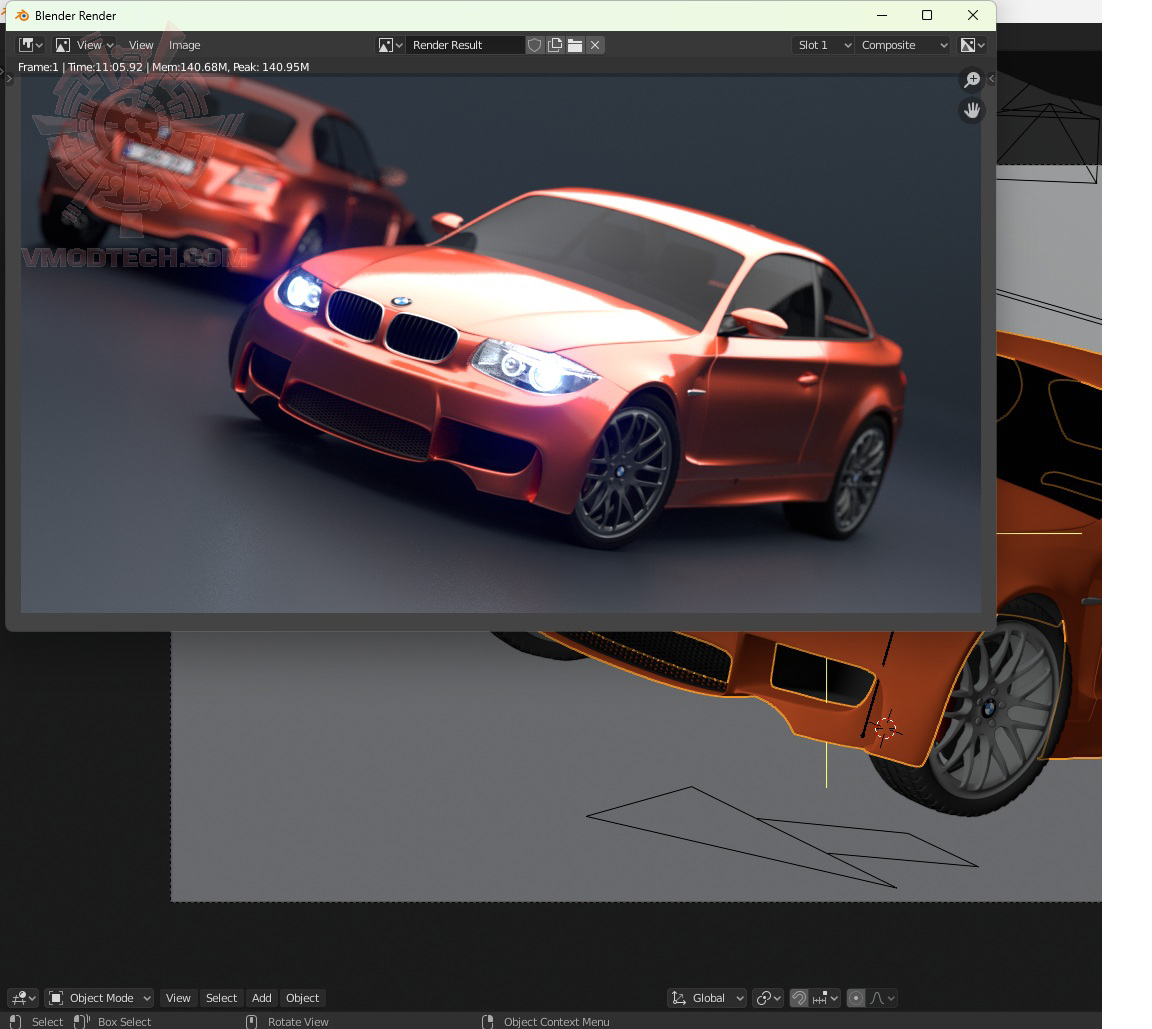1152x1029 pixels.
Task: Click the 3D cursor in the viewport
Action: (x=886, y=728)
